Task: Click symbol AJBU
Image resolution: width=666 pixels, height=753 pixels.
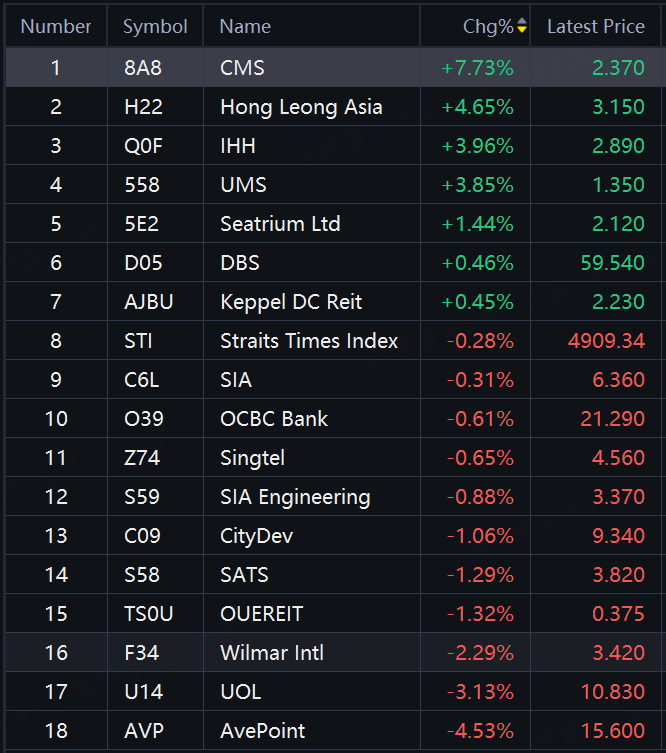Action: [x=148, y=302]
